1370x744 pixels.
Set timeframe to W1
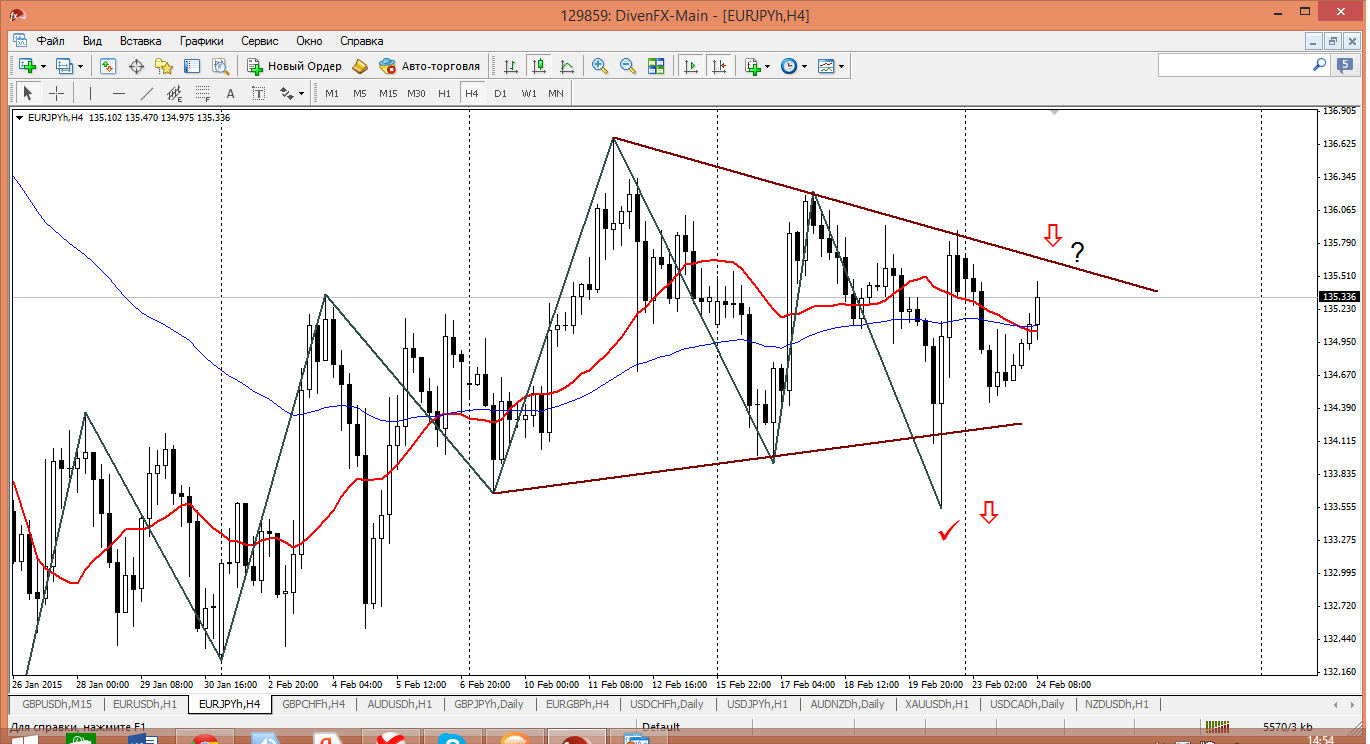tap(528, 93)
